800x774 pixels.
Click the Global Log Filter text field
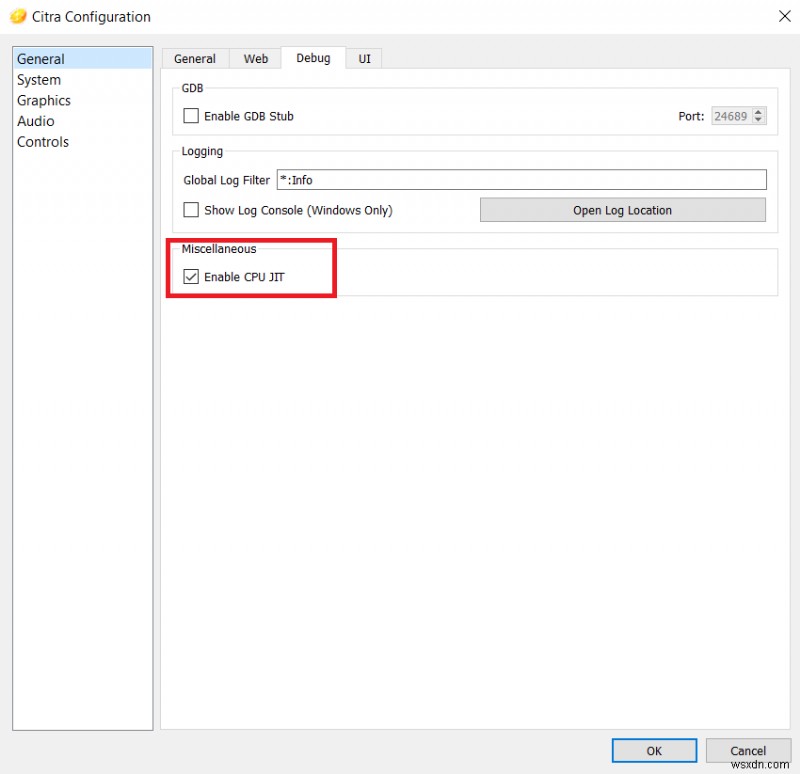520,180
